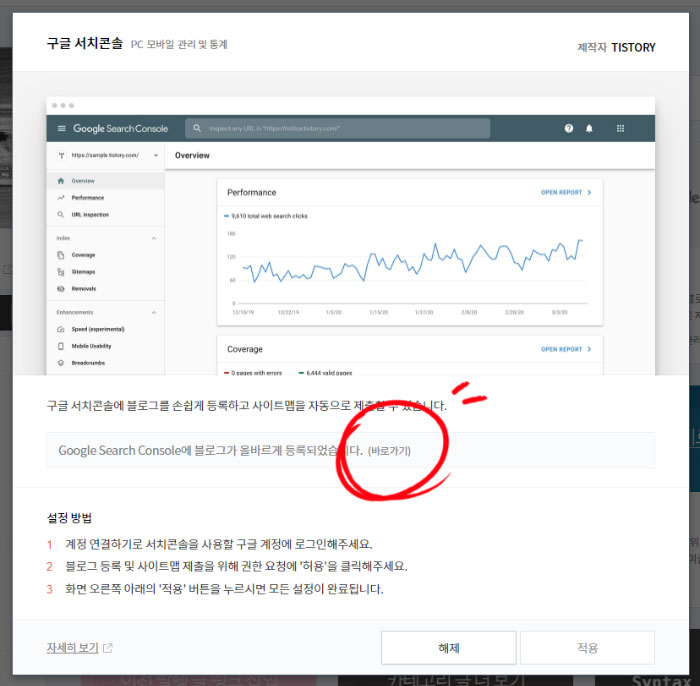Collapse the Index section chevron in preview

[154, 238]
